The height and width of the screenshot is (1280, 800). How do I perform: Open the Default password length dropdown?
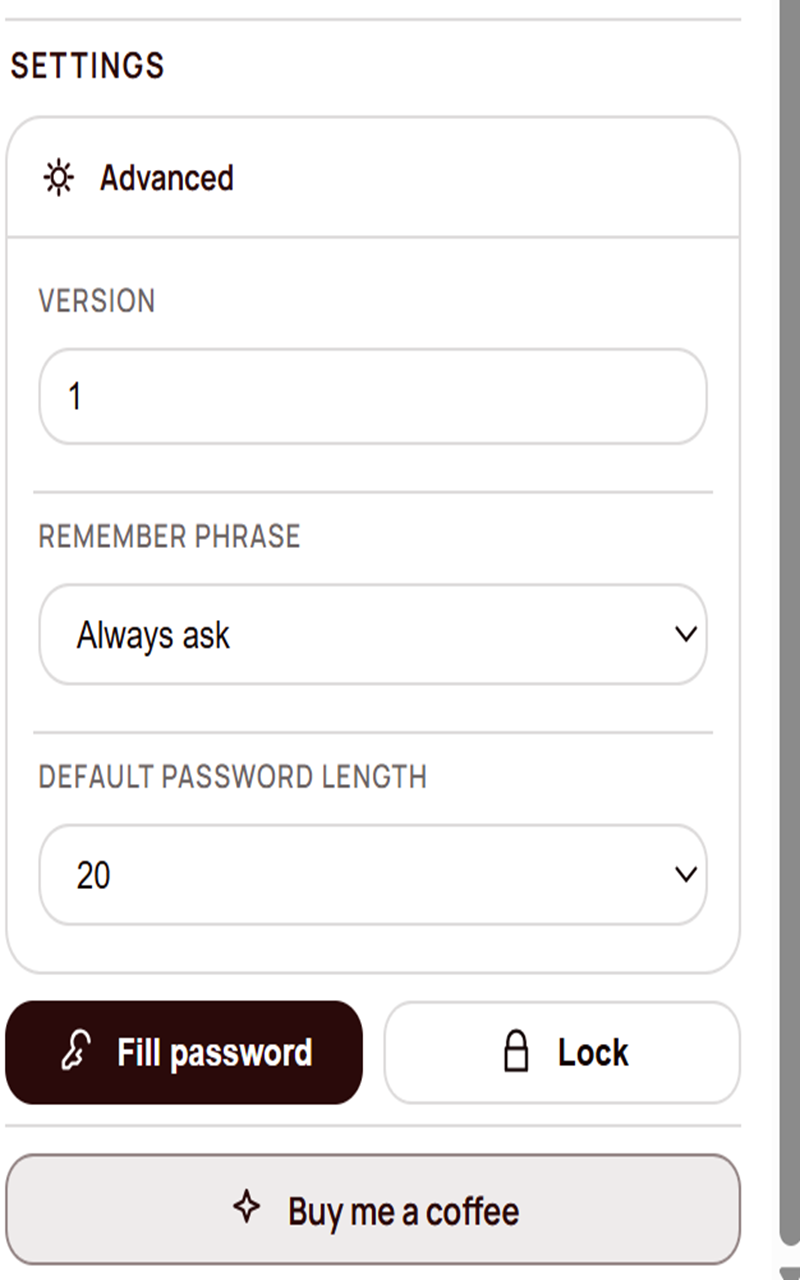tap(372, 874)
